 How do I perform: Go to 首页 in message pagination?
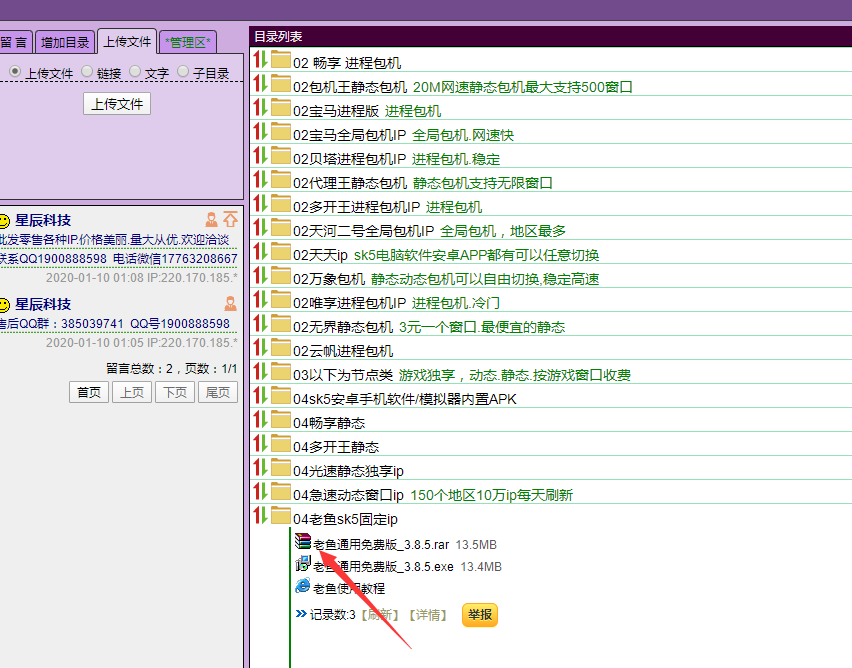(88, 392)
